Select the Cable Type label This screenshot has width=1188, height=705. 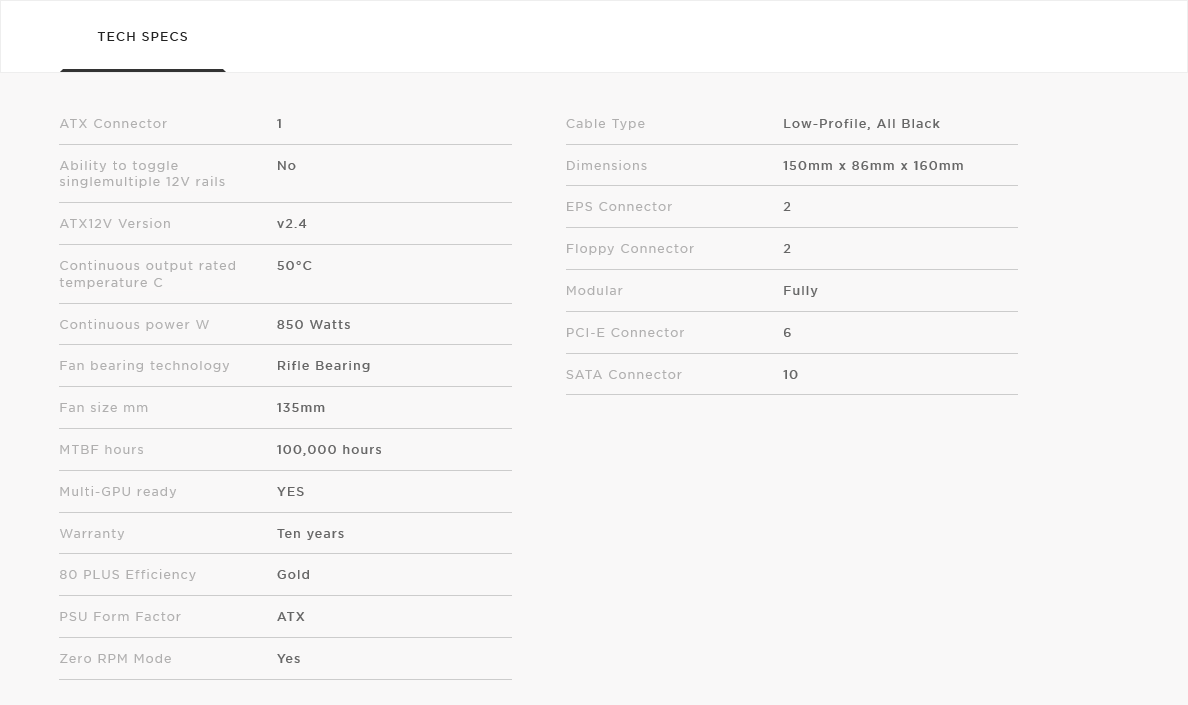(x=605, y=124)
